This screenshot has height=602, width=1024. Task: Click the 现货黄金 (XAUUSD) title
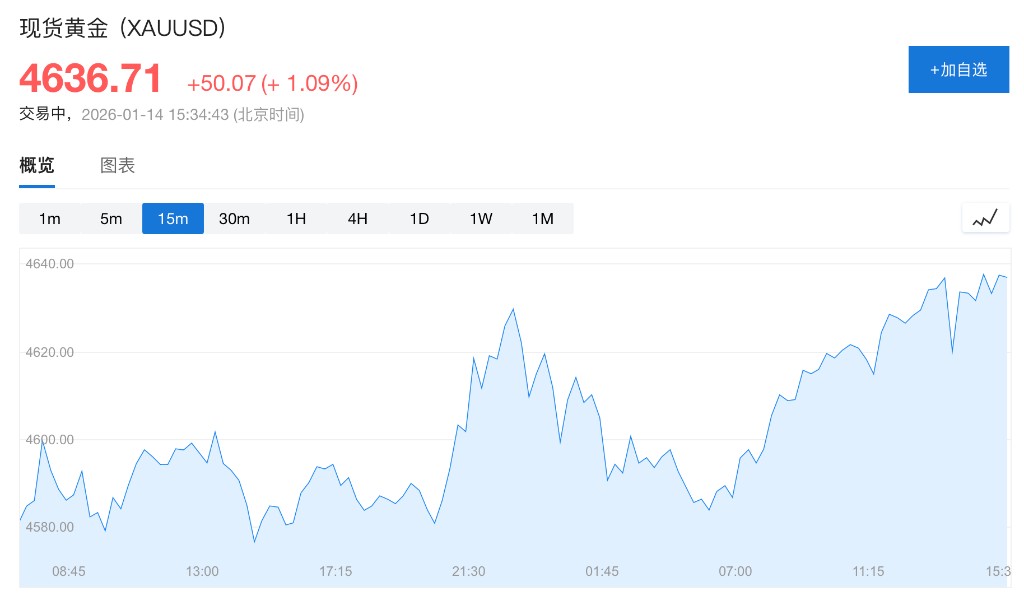tap(123, 28)
